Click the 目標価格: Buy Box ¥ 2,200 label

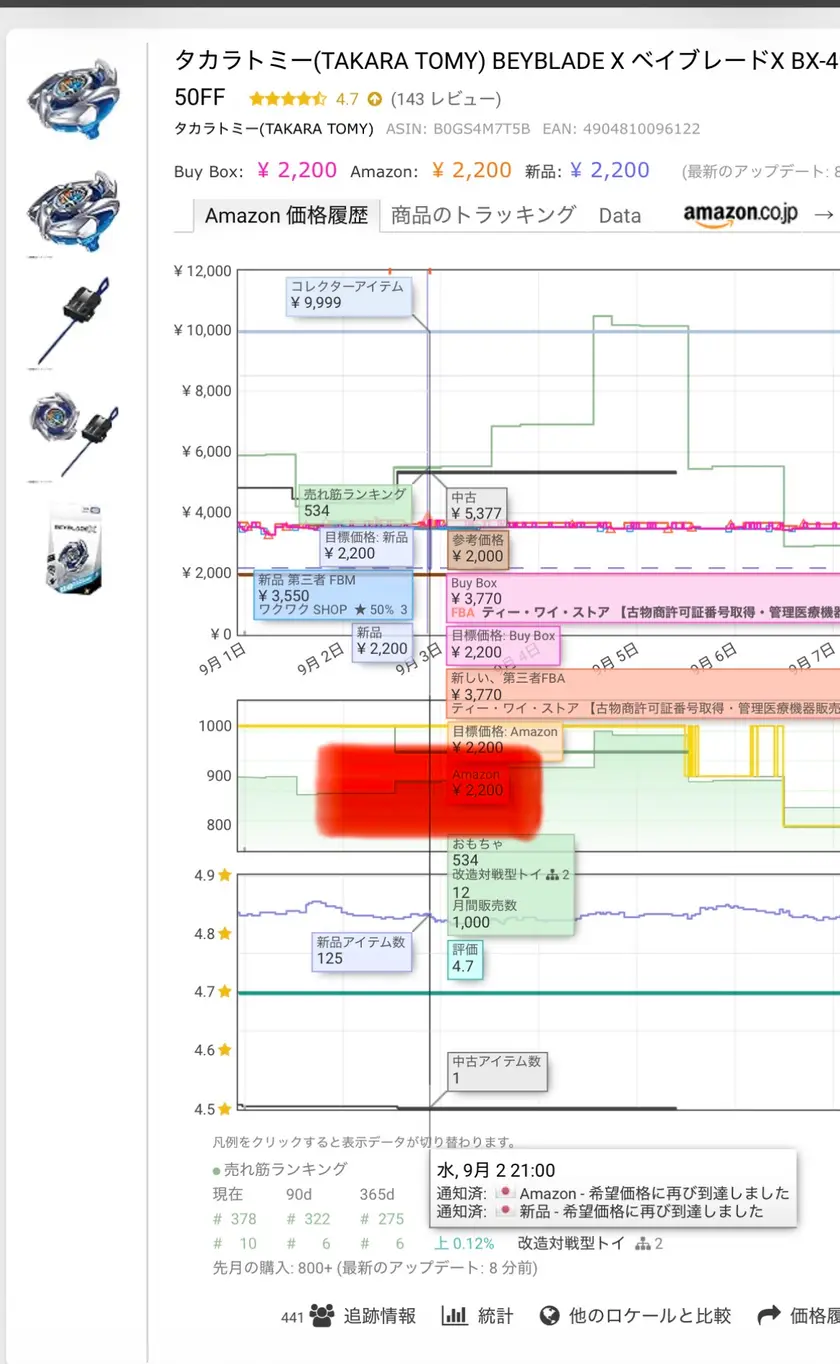coord(503,644)
